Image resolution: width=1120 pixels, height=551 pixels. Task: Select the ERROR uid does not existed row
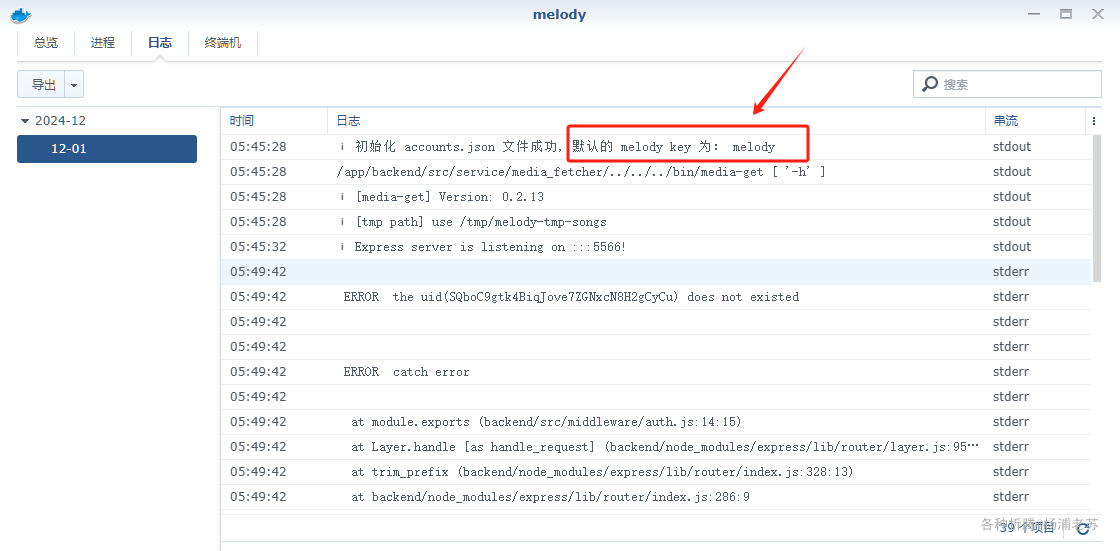656,297
